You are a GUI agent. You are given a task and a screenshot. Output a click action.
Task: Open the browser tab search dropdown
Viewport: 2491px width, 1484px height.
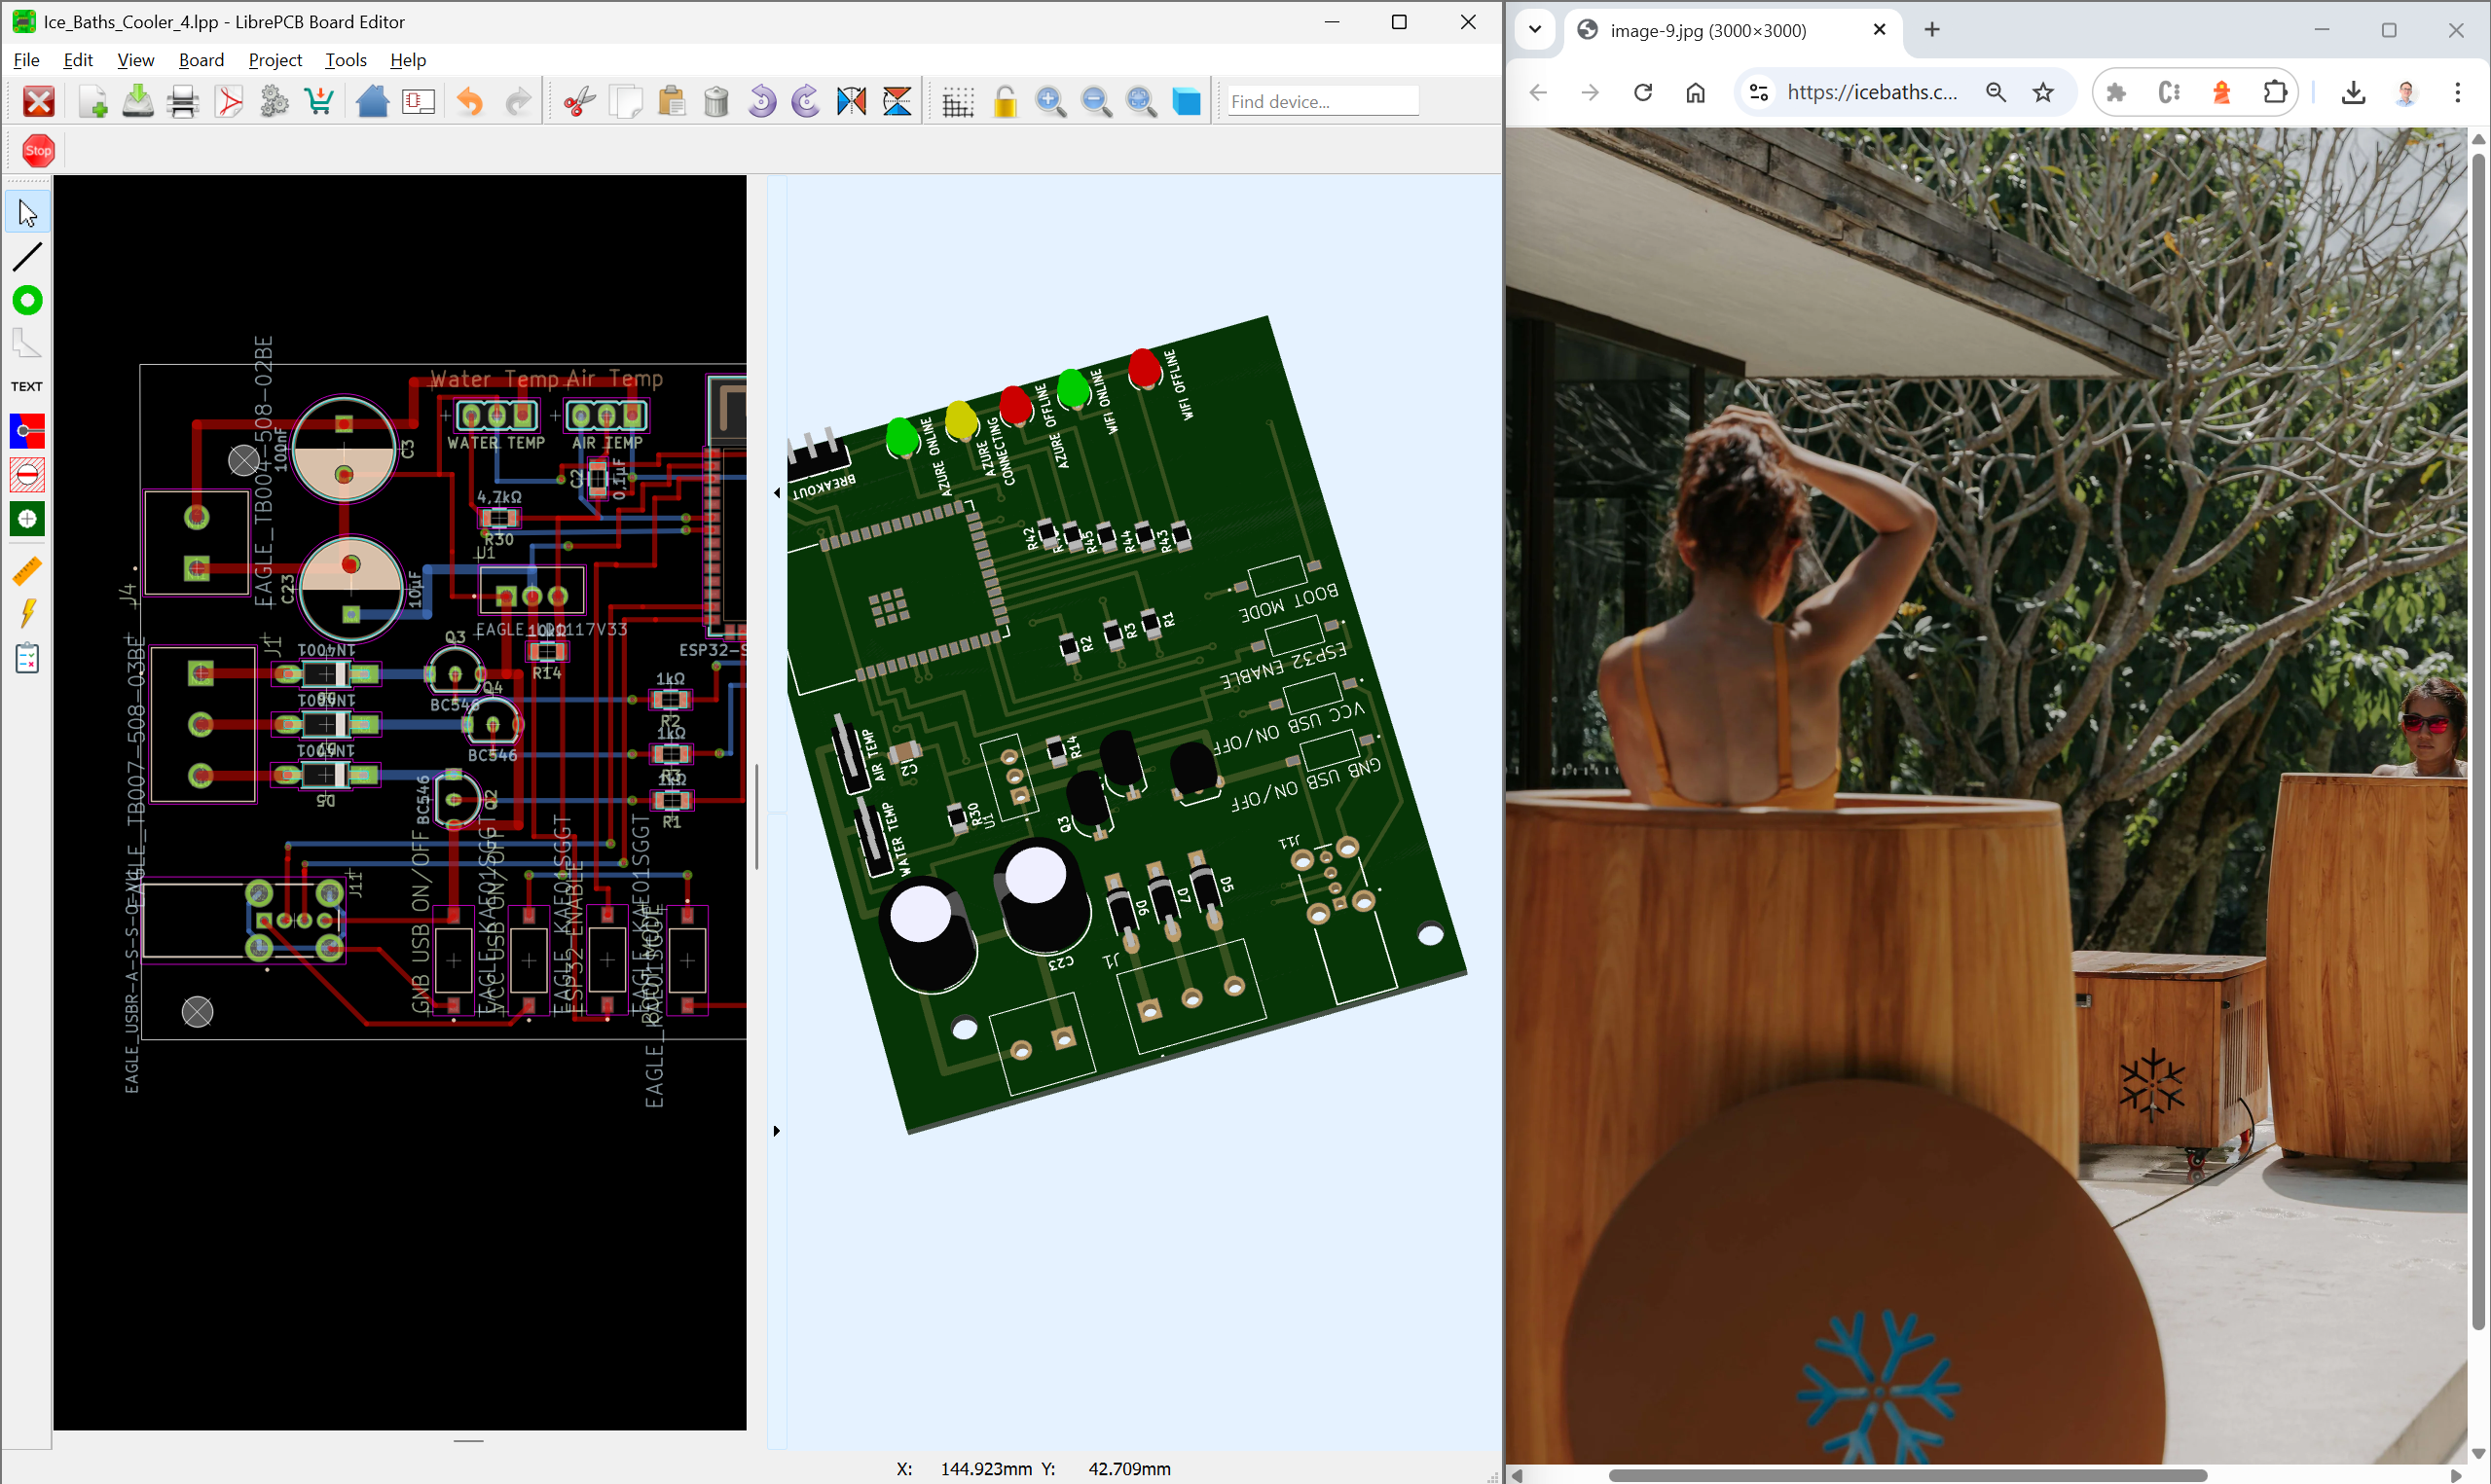tap(1535, 29)
